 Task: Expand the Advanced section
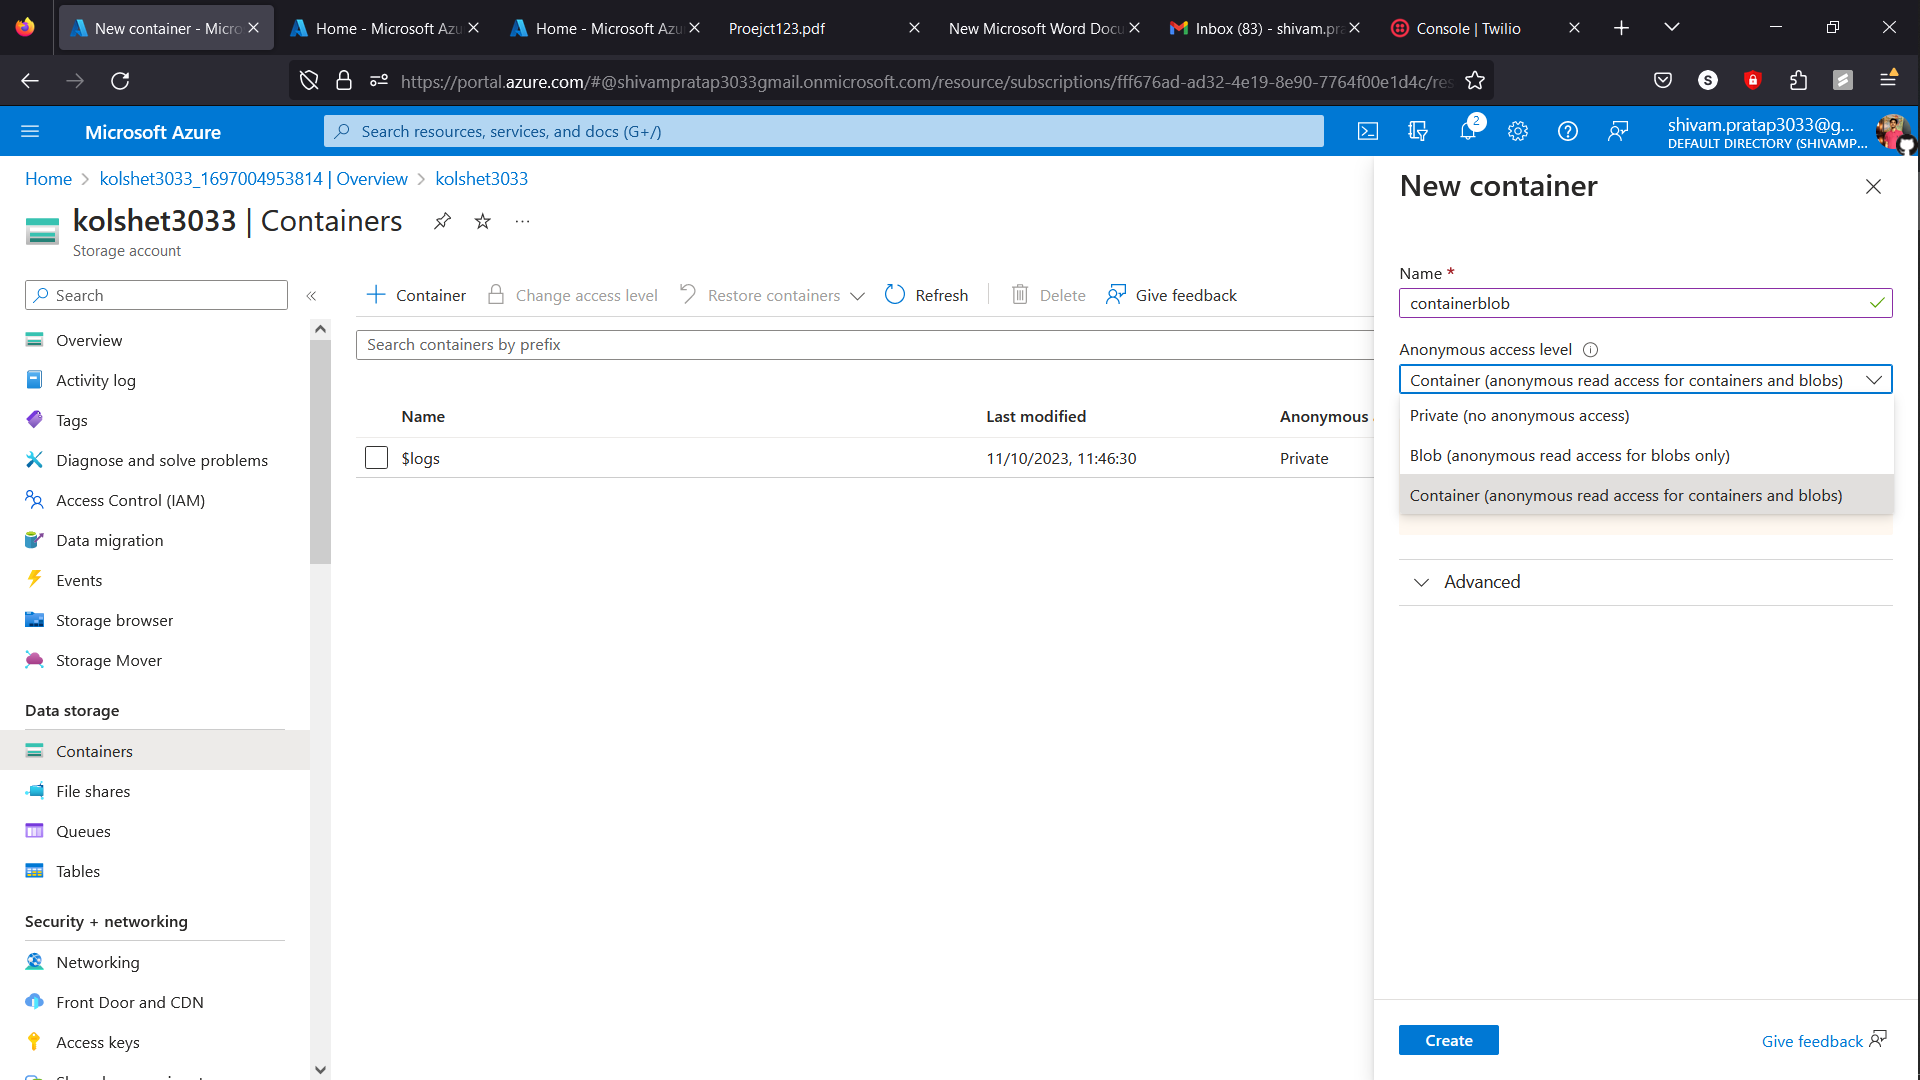(x=1481, y=582)
